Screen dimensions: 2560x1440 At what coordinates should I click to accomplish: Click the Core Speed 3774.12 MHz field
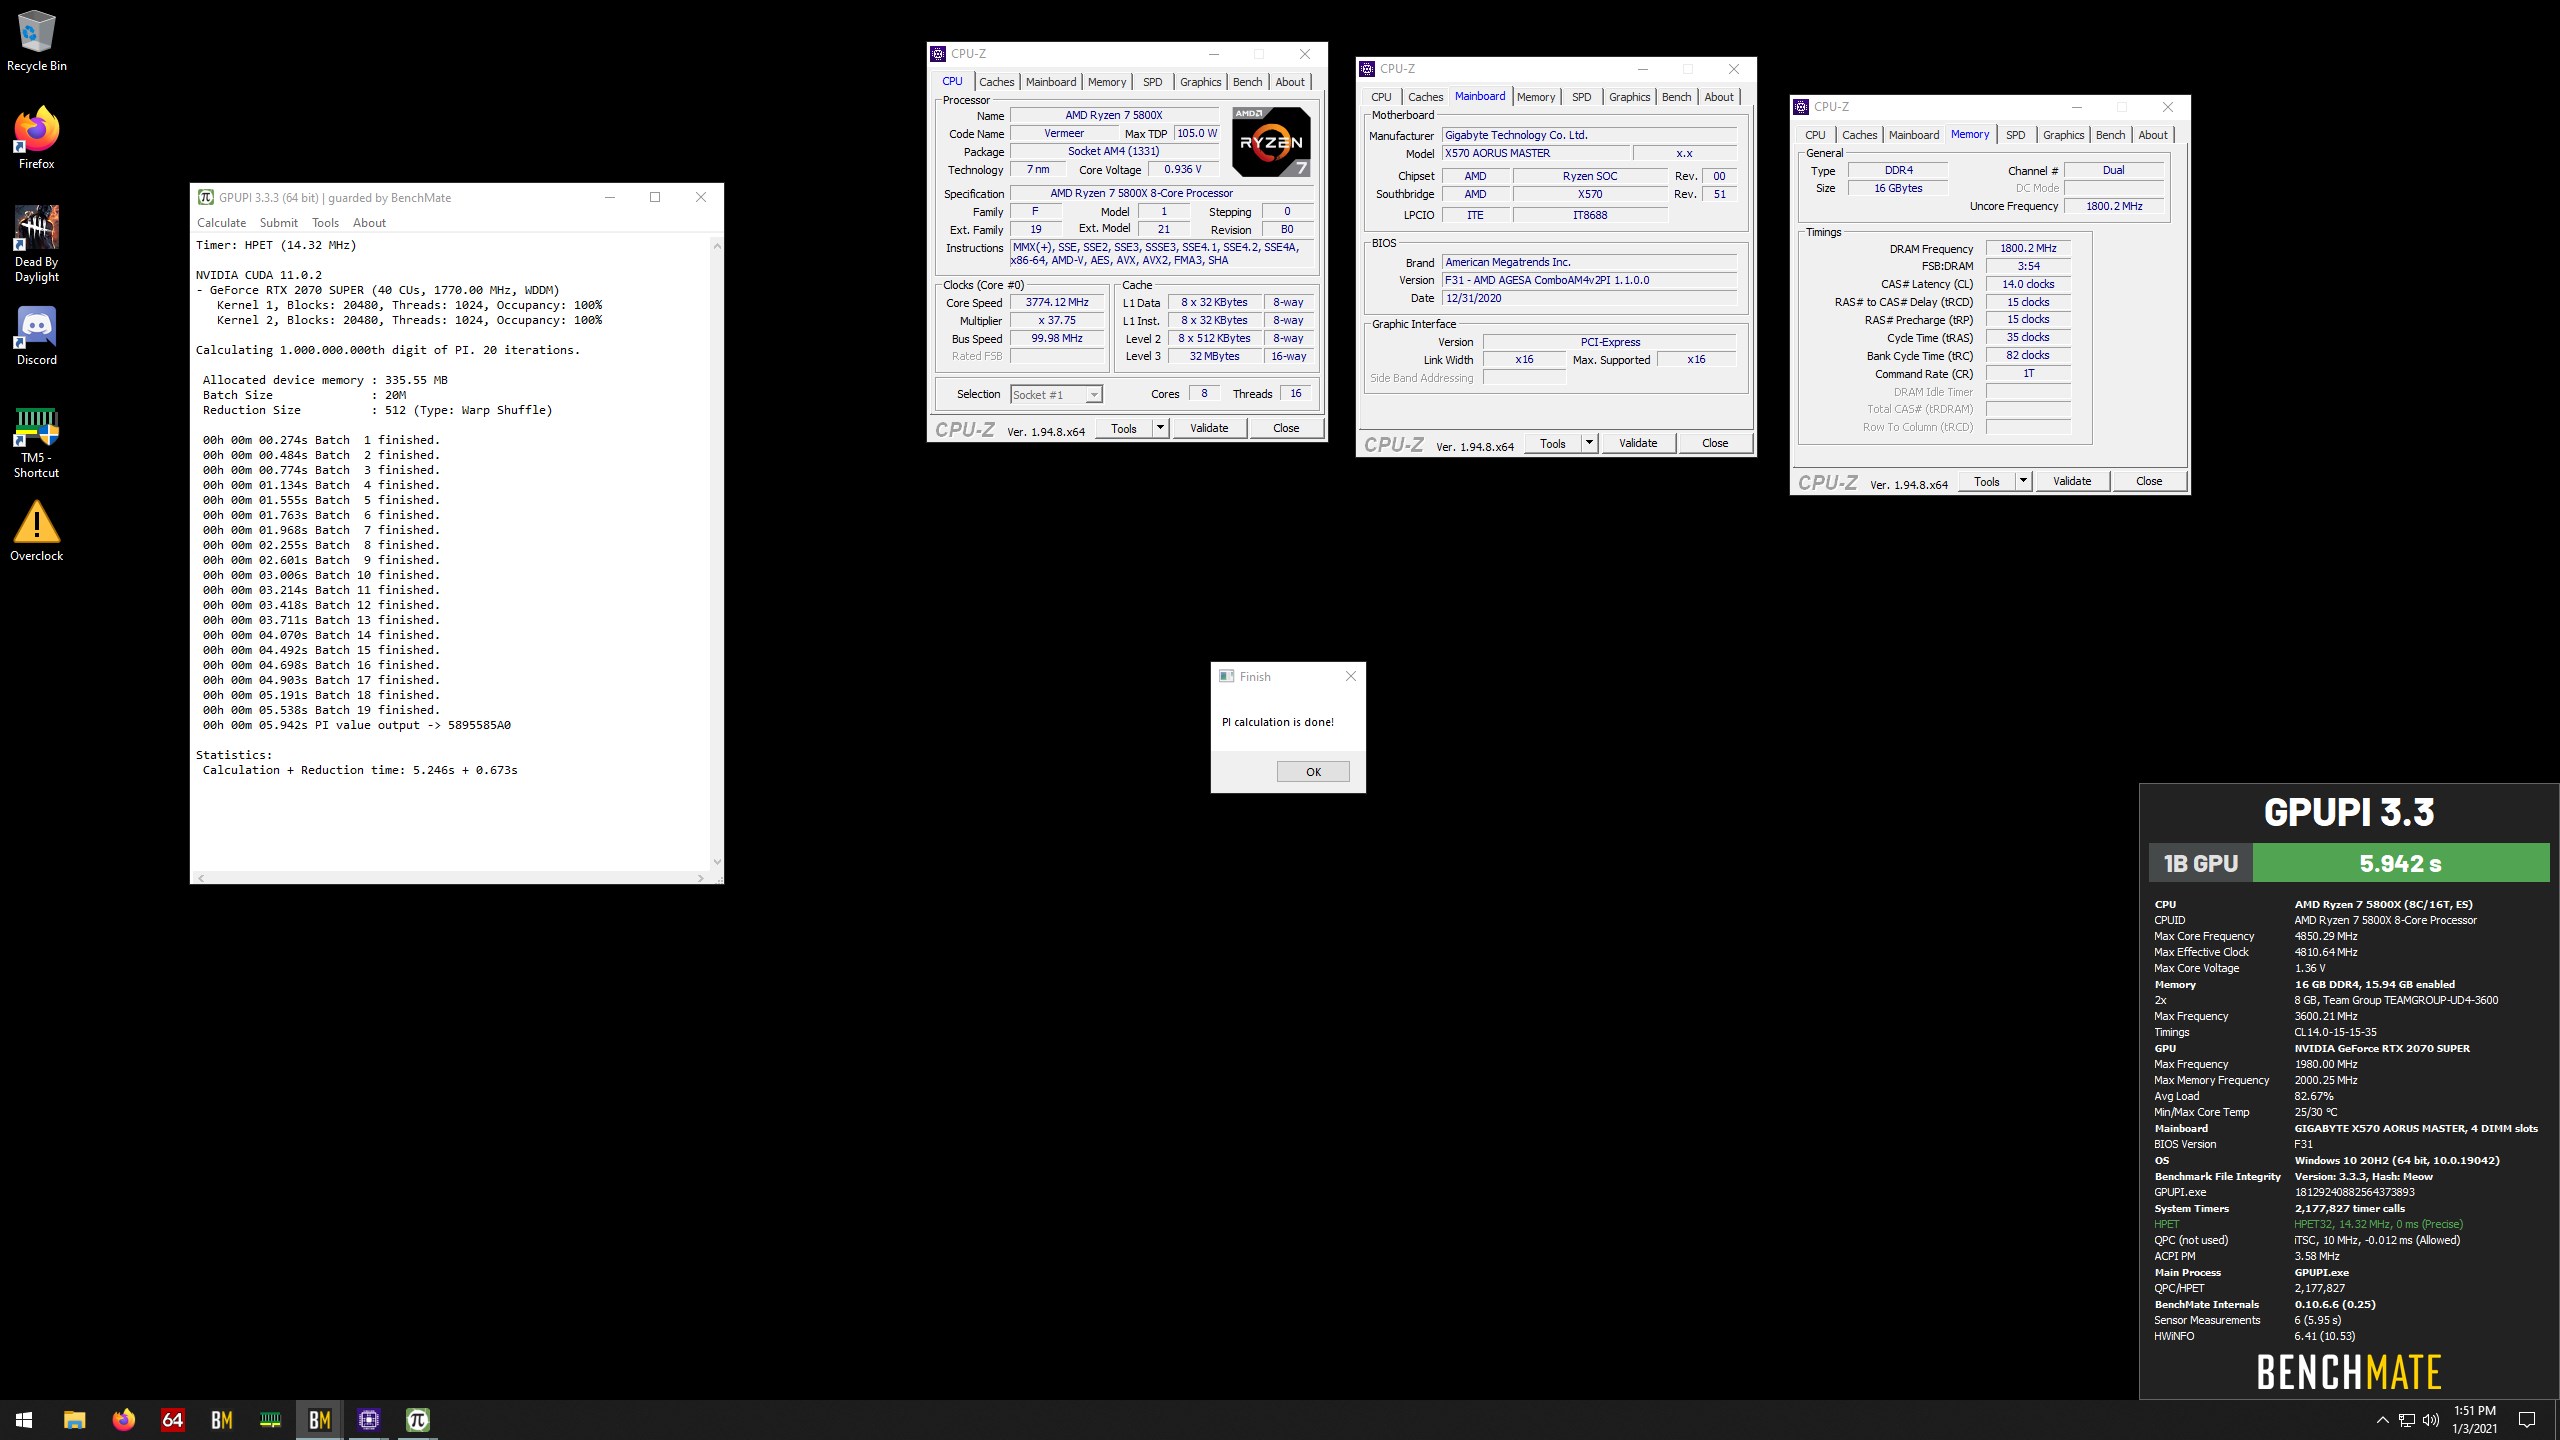(x=1057, y=302)
